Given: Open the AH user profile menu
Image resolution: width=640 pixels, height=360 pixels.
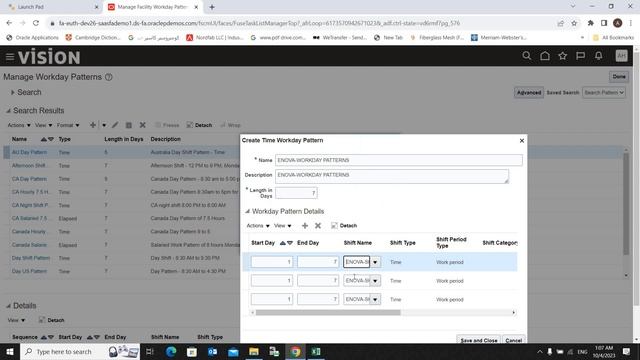Looking at the screenshot, I should click(621, 56).
